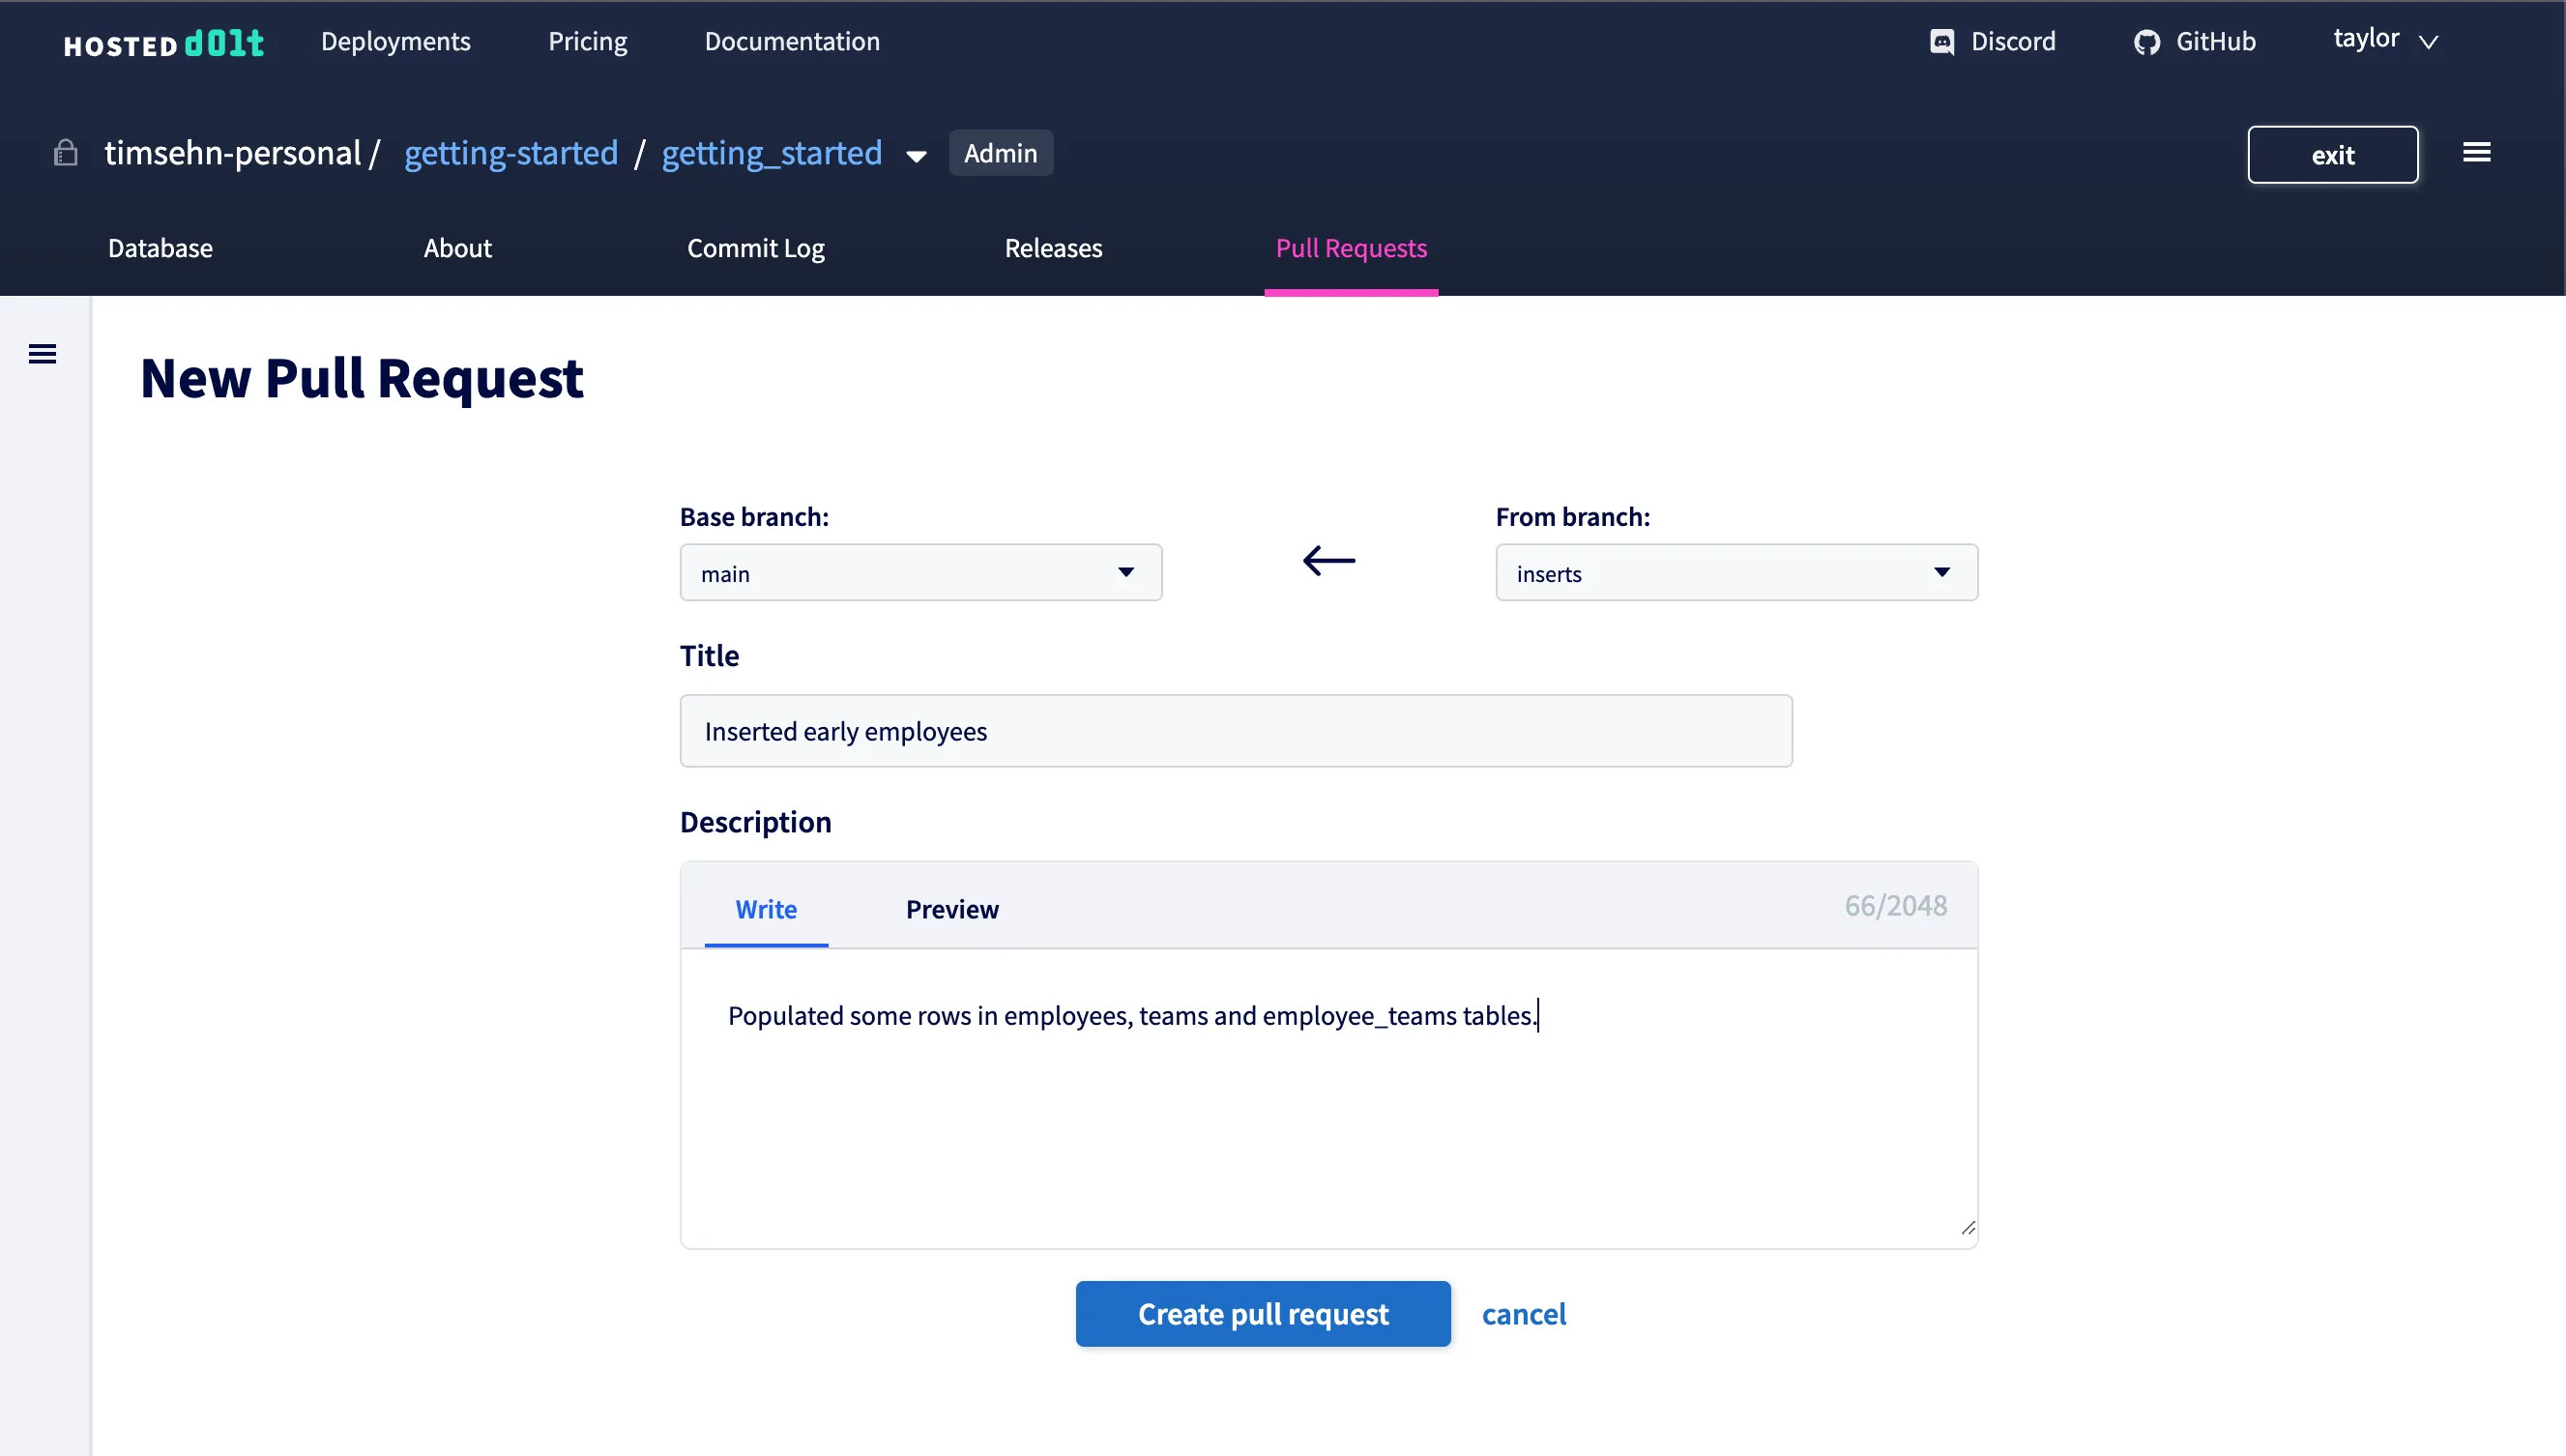Open the hamburger menu near the exit button
The height and width of the screenshot is (1456, 2566).
(x=2477, y=152)
